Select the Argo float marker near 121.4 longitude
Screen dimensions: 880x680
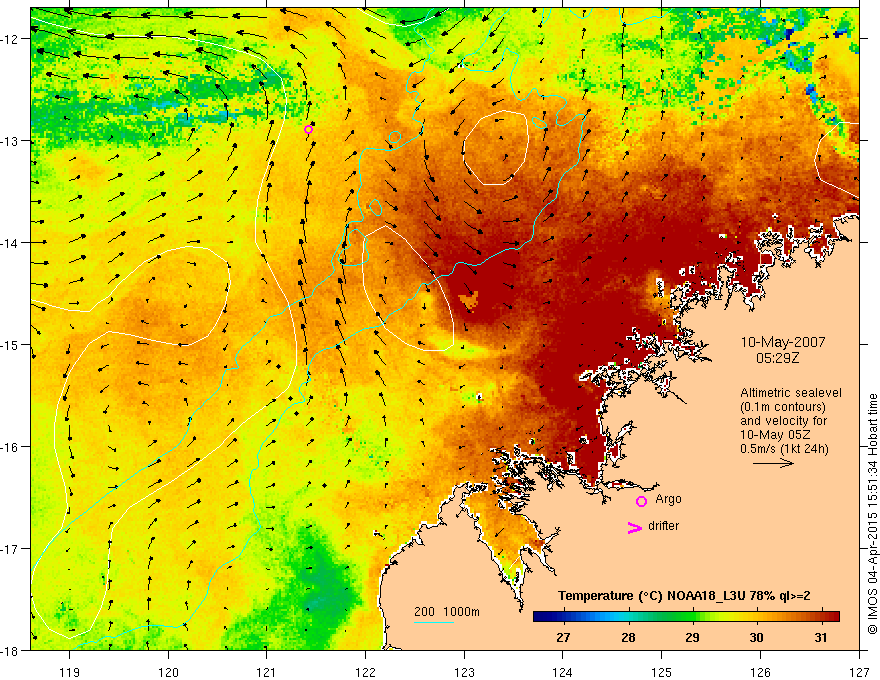pos(308,130)
